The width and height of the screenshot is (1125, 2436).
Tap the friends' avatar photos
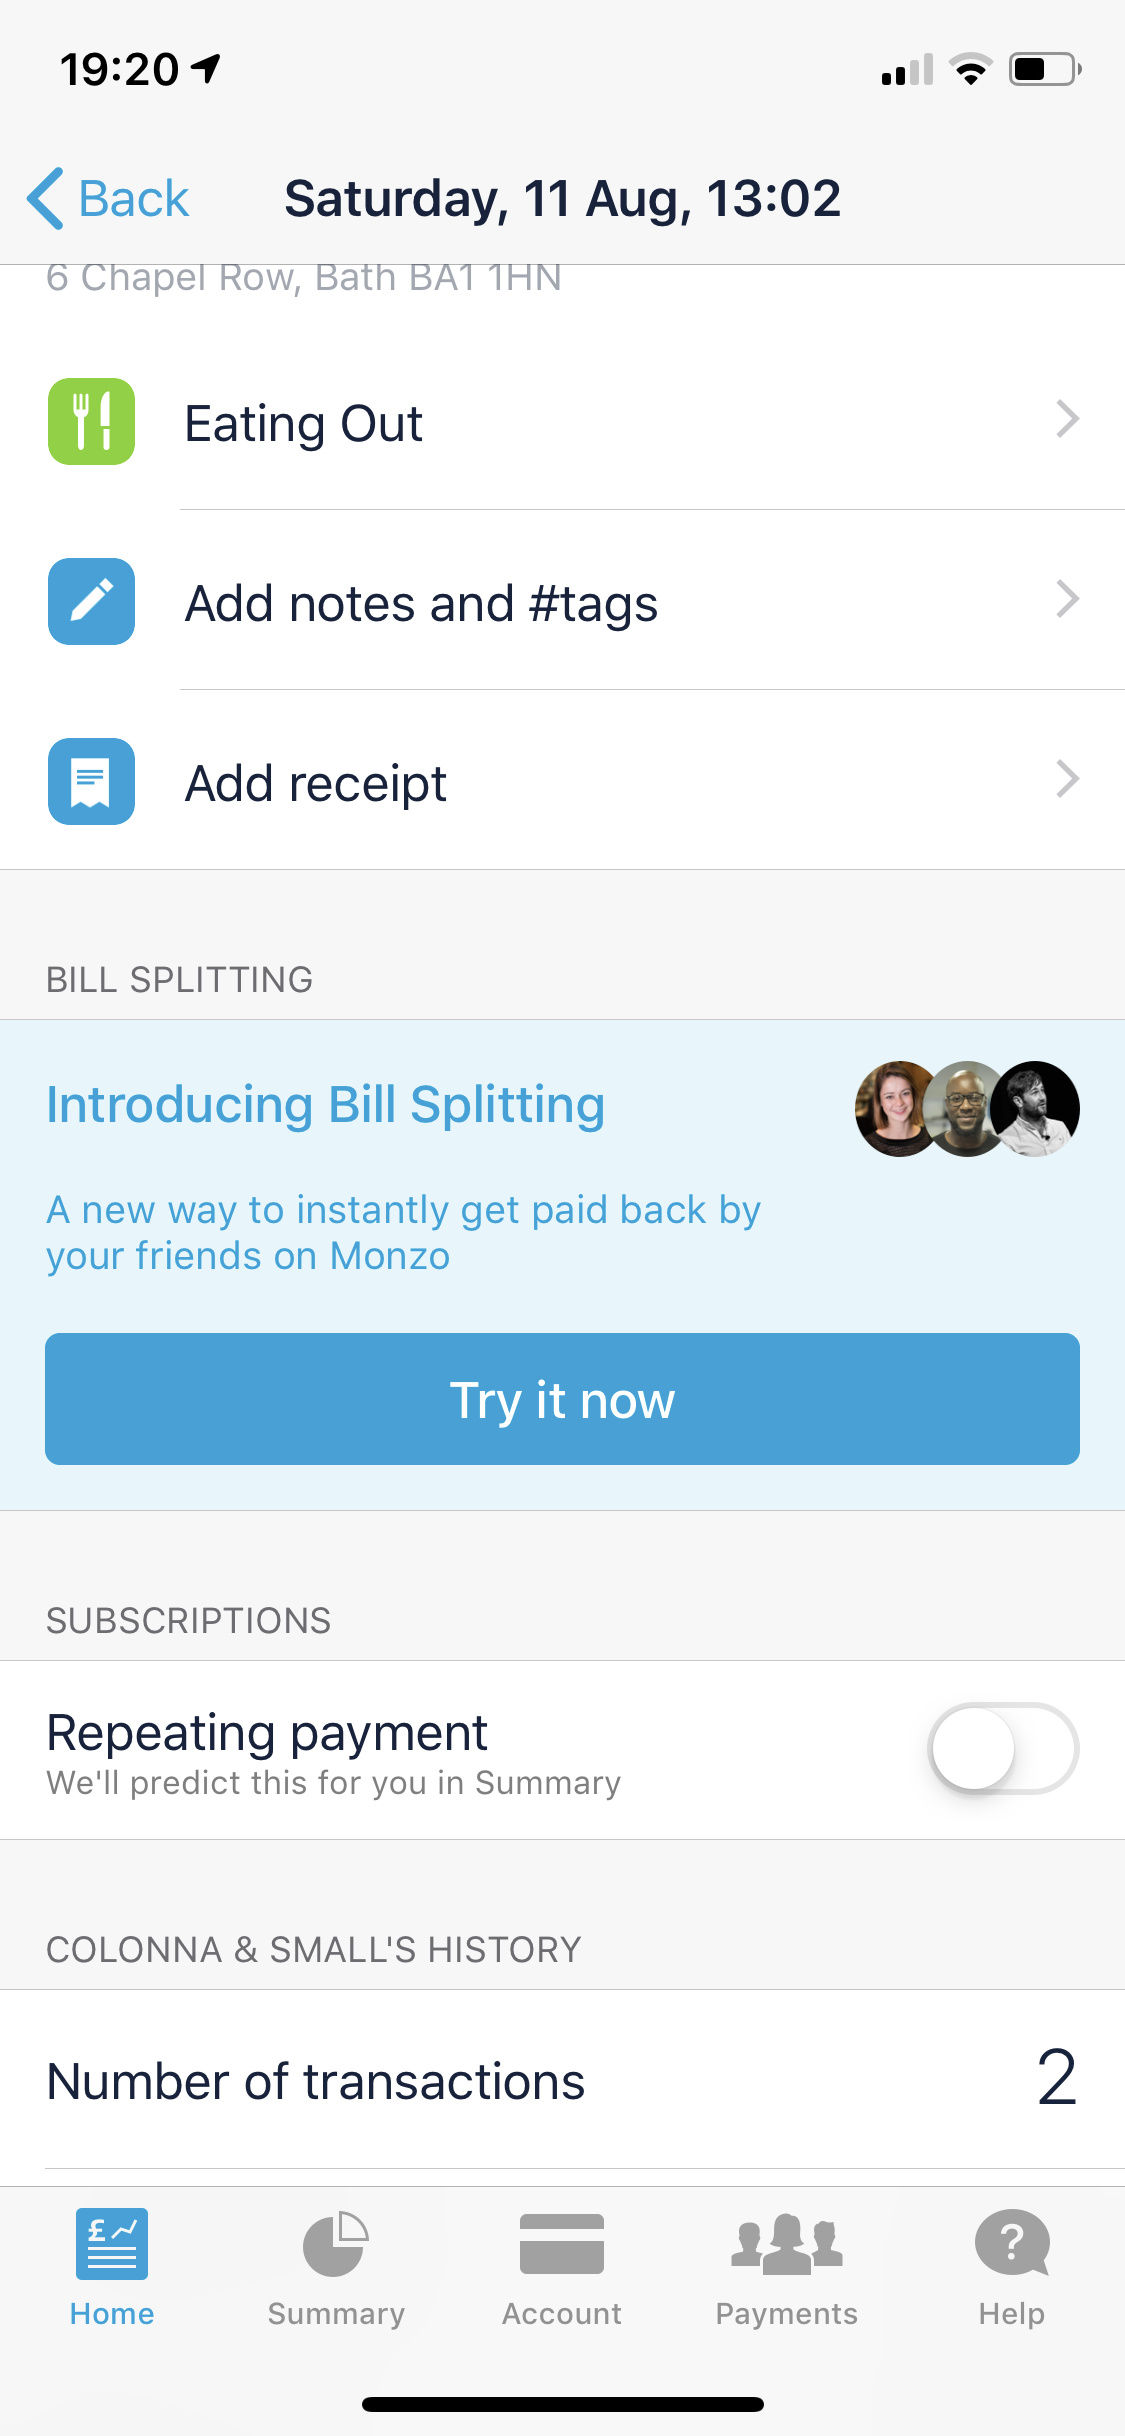click(967, 1108)
